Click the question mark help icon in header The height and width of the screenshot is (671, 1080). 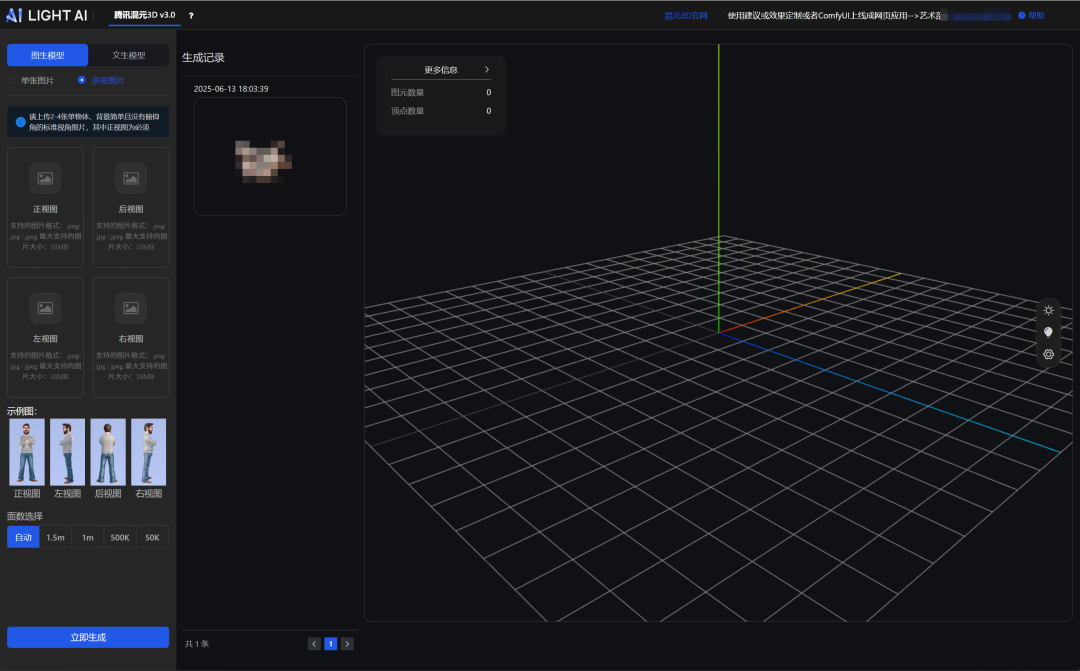click(x=190, y=15)
